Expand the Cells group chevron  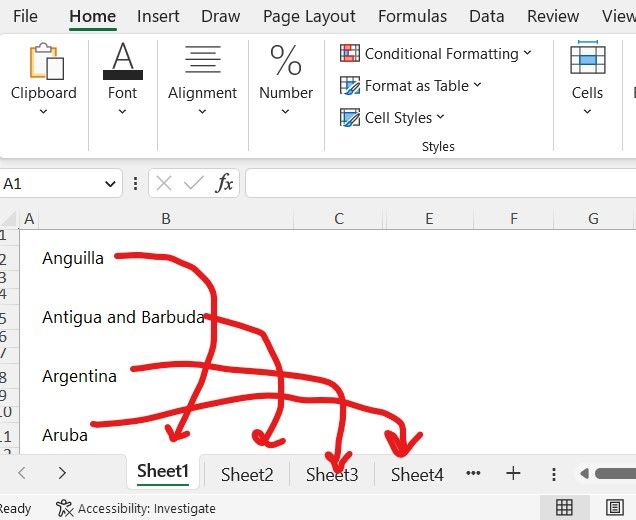pos(587,112)
